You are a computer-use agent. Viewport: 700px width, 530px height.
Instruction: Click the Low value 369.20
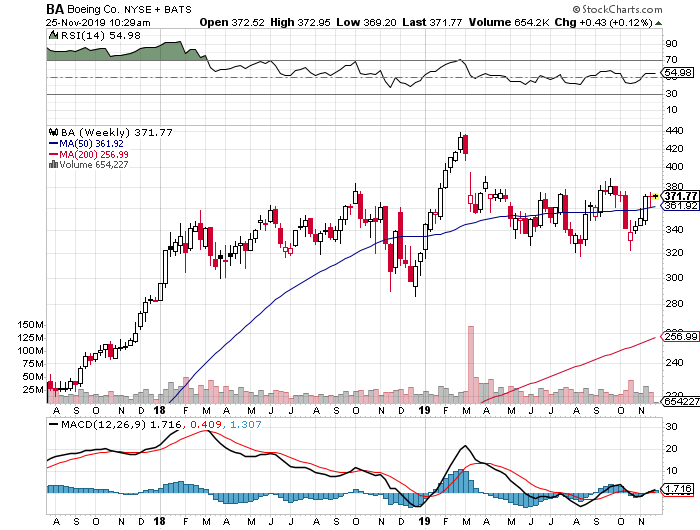(x=379, y=22)
